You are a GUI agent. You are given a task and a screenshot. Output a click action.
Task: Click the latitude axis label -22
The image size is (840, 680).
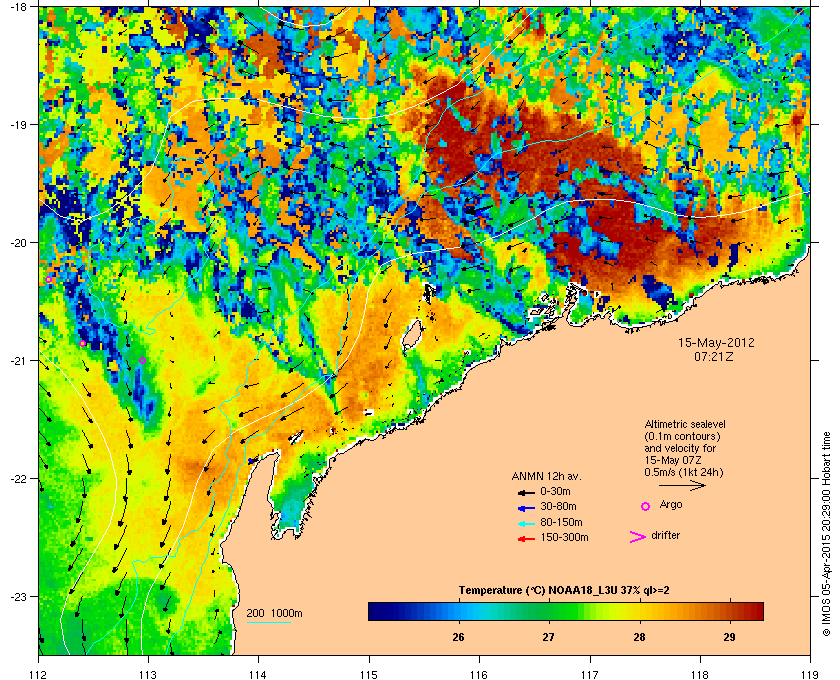coord(18,479)
